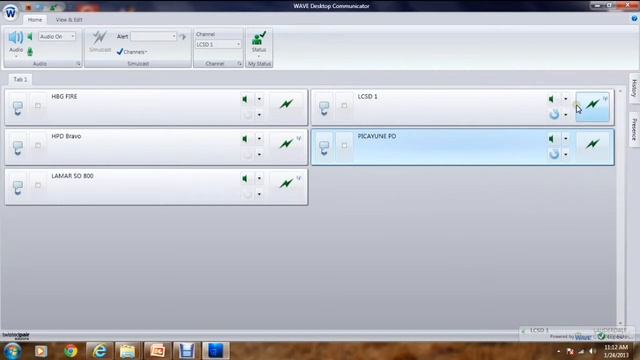Select the PICAYUNE PO channel name
This screenshot has width=640, height=360.
377,136
